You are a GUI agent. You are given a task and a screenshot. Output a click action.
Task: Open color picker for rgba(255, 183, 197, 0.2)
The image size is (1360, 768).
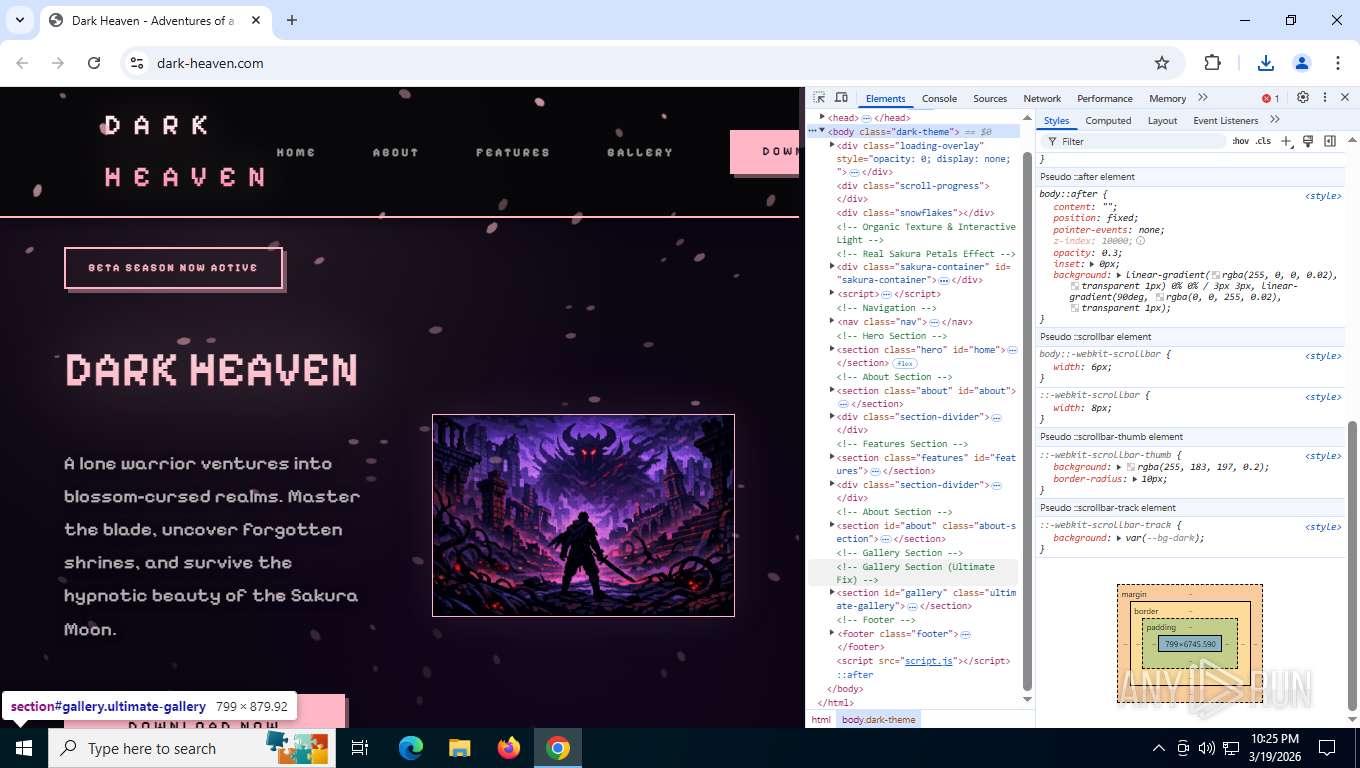tap(1131, 467)
